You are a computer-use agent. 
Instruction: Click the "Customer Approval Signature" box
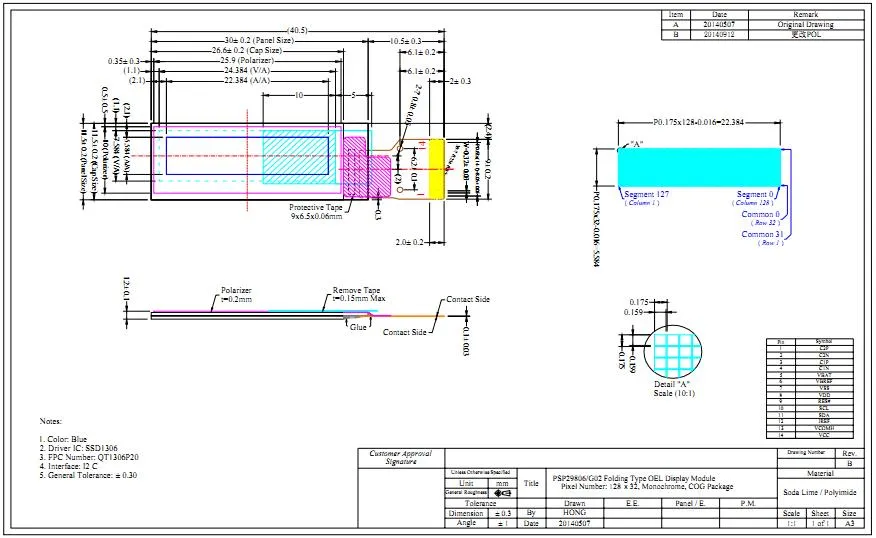click(x=400, y=458)
